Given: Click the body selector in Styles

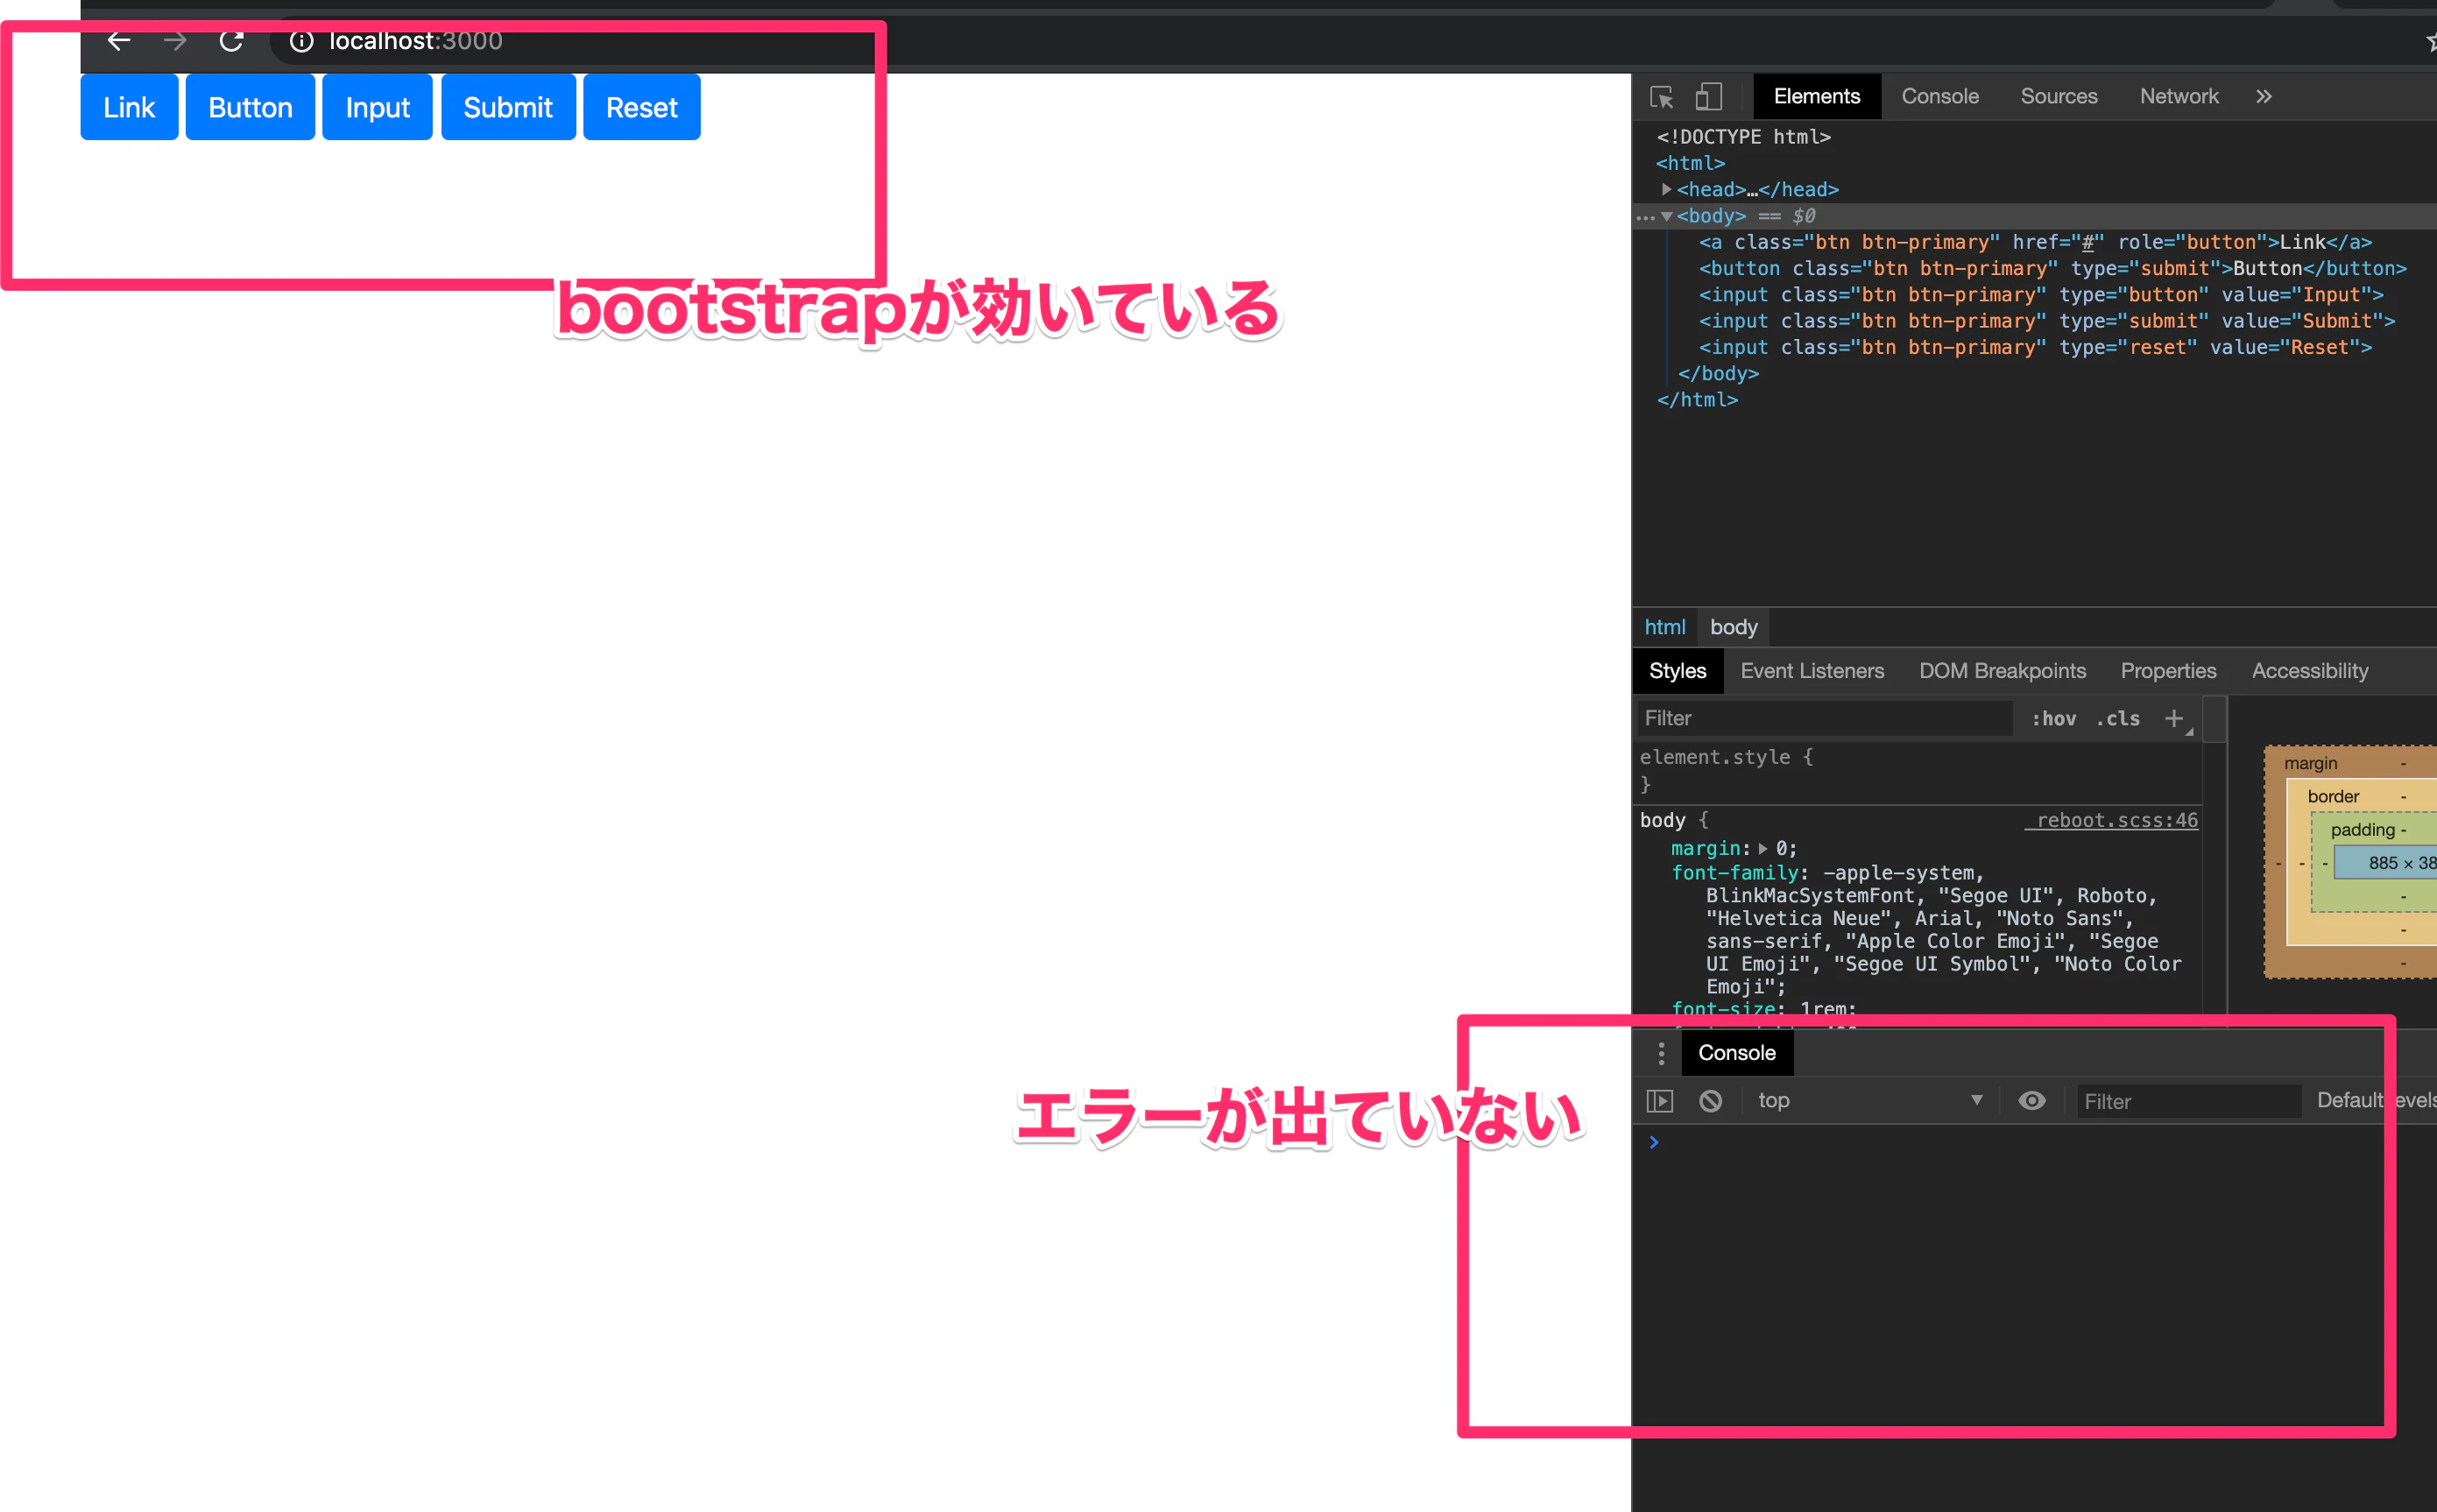Looking at the screenshot, I should [x=1662, y=820].
